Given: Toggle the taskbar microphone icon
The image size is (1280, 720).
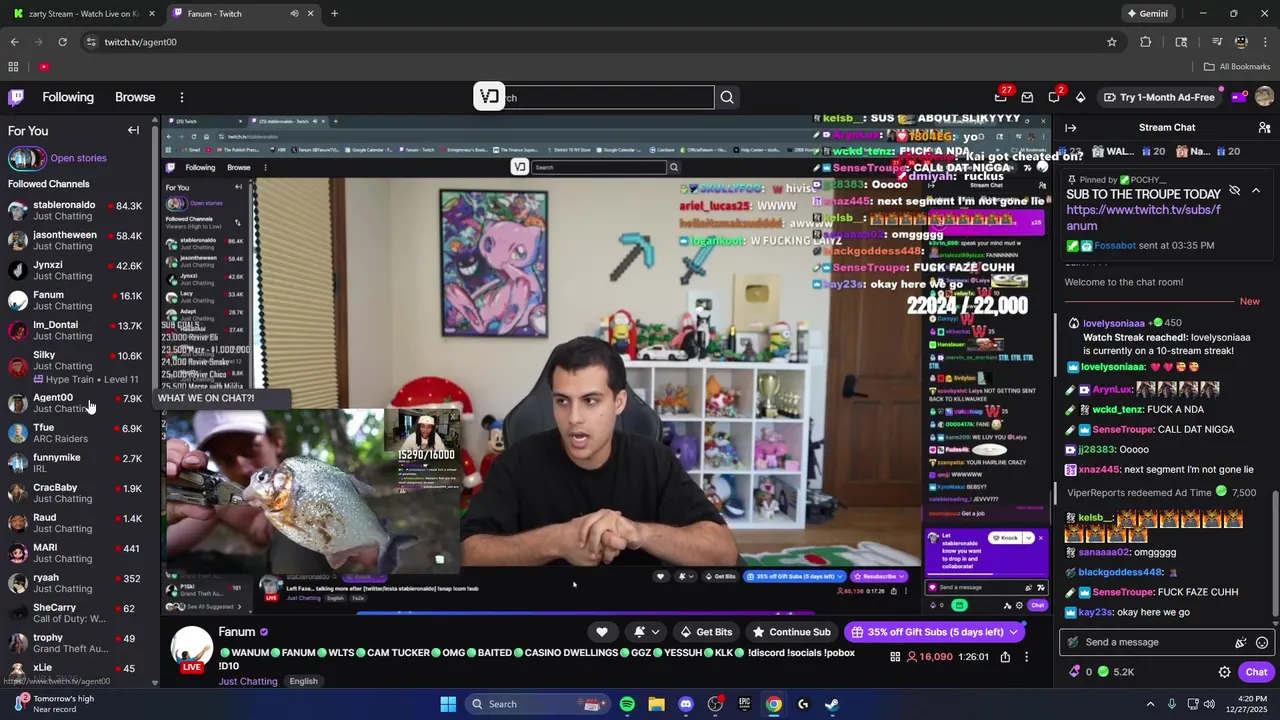Looking at the screenshot, I should pyautogui.click(x=1172, y=704).
